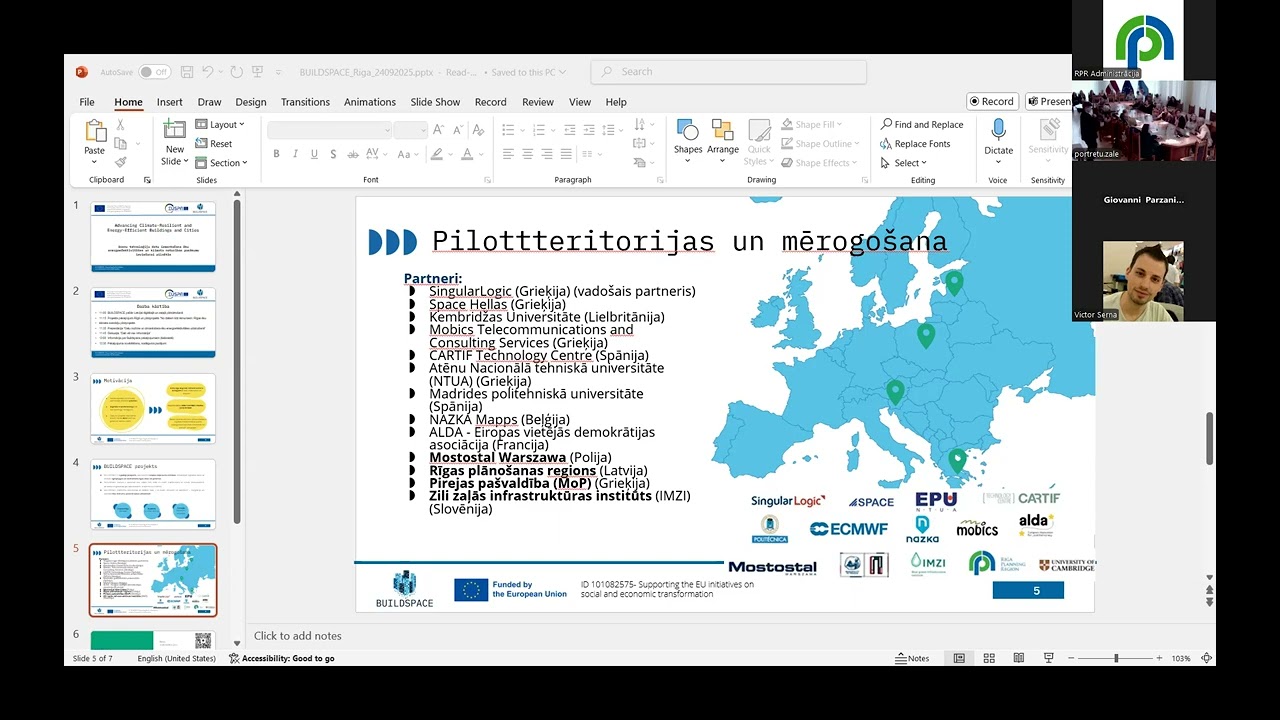Click the Arrange icon
The image size is (1280, 720).
(723, 131)
